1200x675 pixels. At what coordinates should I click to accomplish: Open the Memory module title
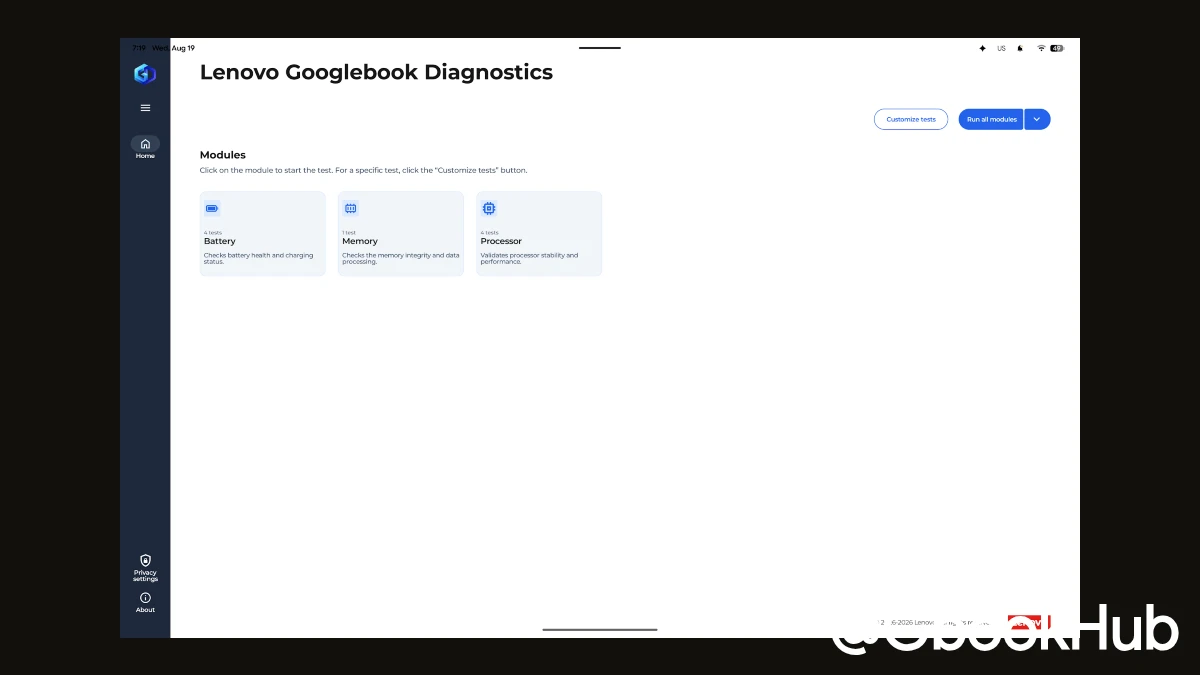(360, 241)
